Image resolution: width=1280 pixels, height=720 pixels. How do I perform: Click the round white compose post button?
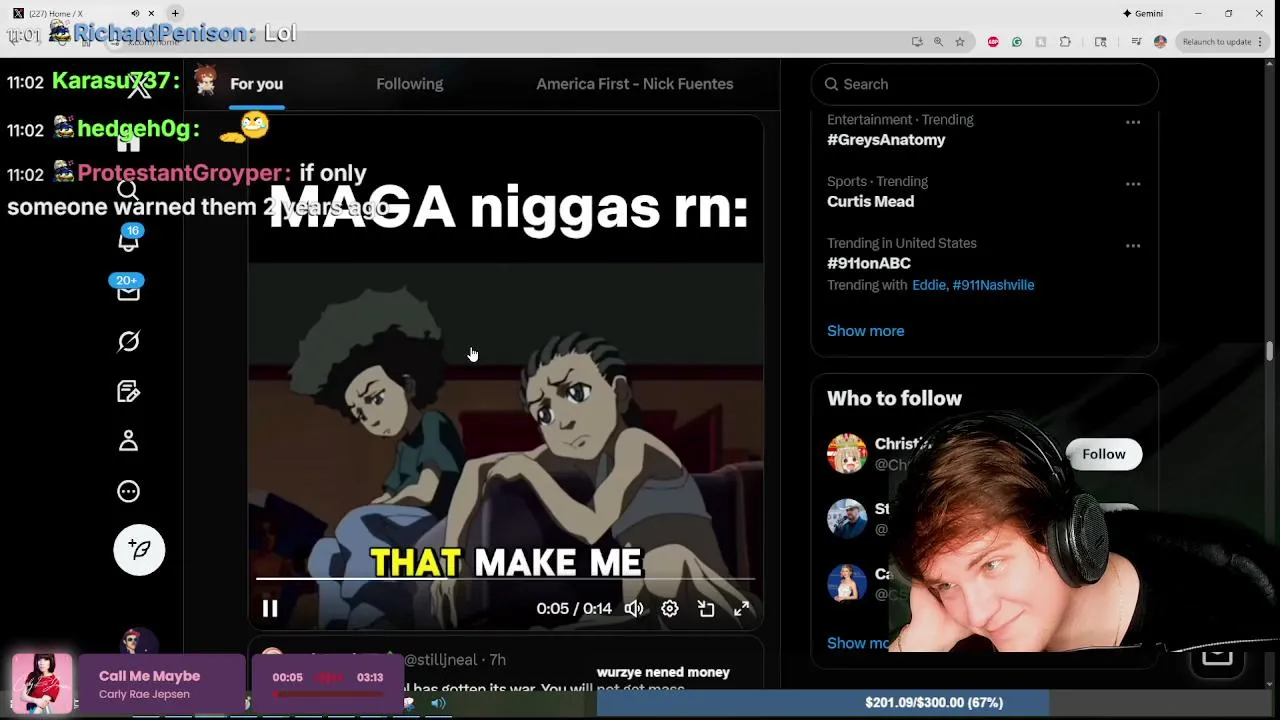[x=139, y=549]
